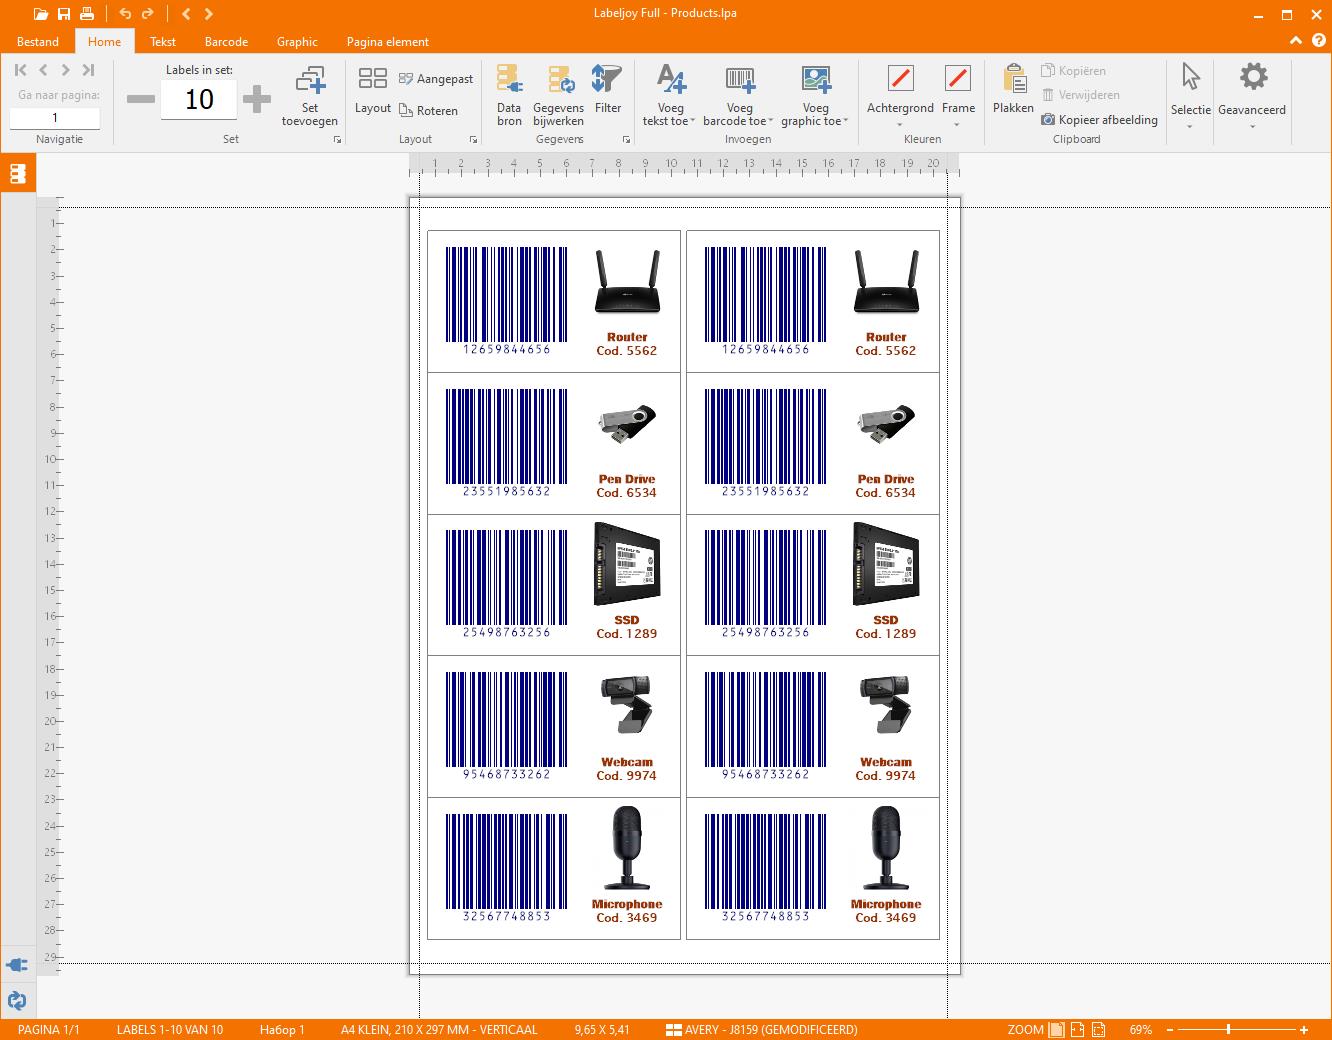This screenshot has height=1040, width=1332.
Task: Click Gegevens bijwerken to refresh data
Action: 558,96
